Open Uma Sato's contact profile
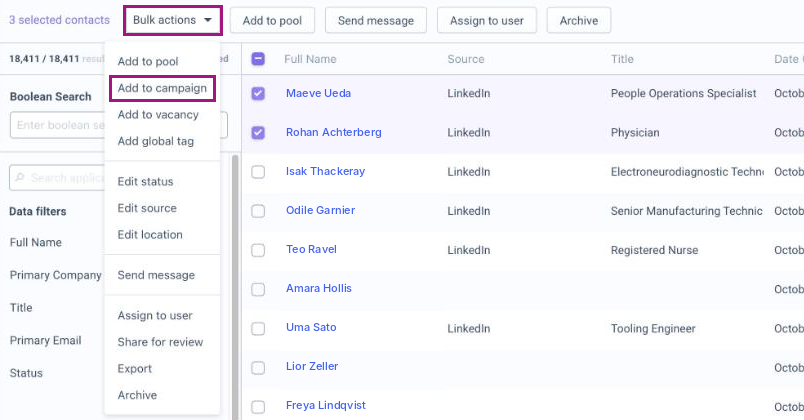Viewport: 804px width, 420px height. coord(311,327)
